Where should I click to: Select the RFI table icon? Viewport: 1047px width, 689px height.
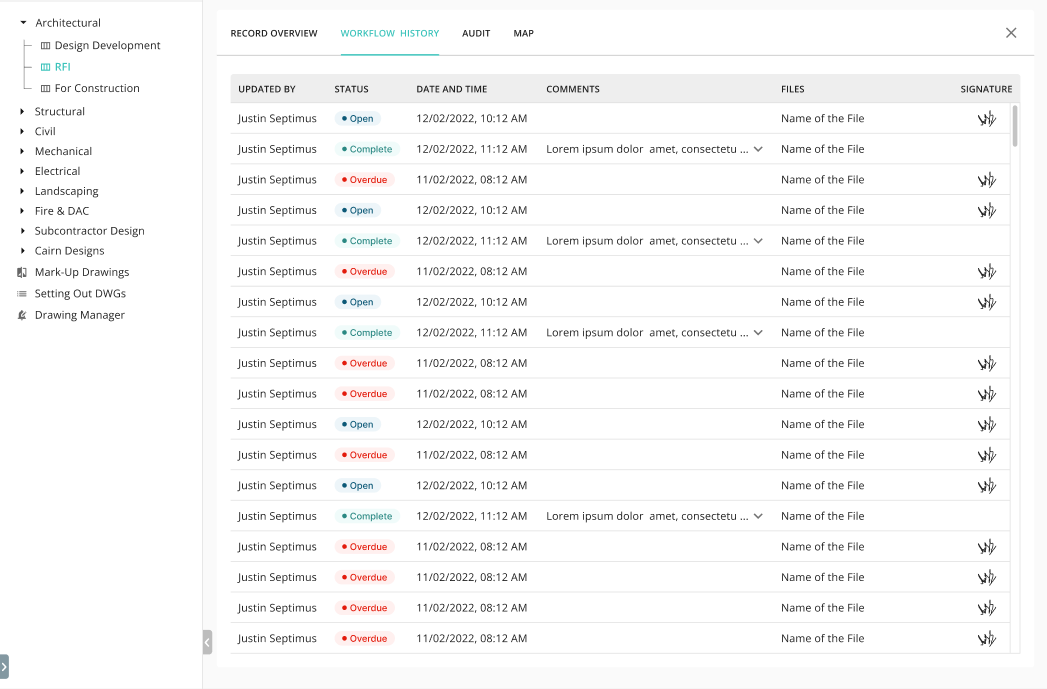tap(45, 67)
